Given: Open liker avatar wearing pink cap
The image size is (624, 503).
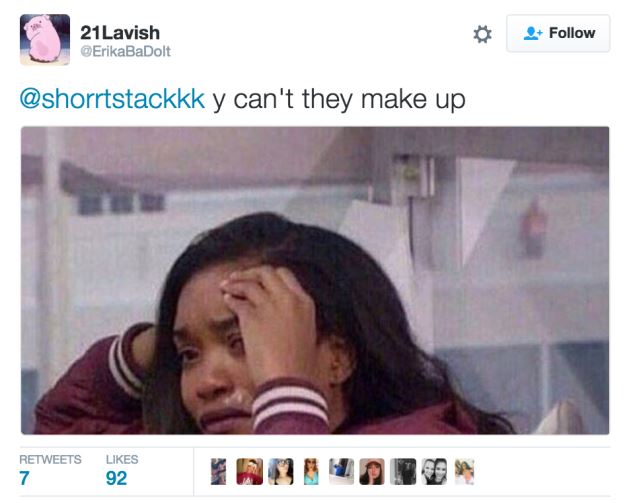Looking at the screenshot, I should pyautogui.click(x=372, y=472).
